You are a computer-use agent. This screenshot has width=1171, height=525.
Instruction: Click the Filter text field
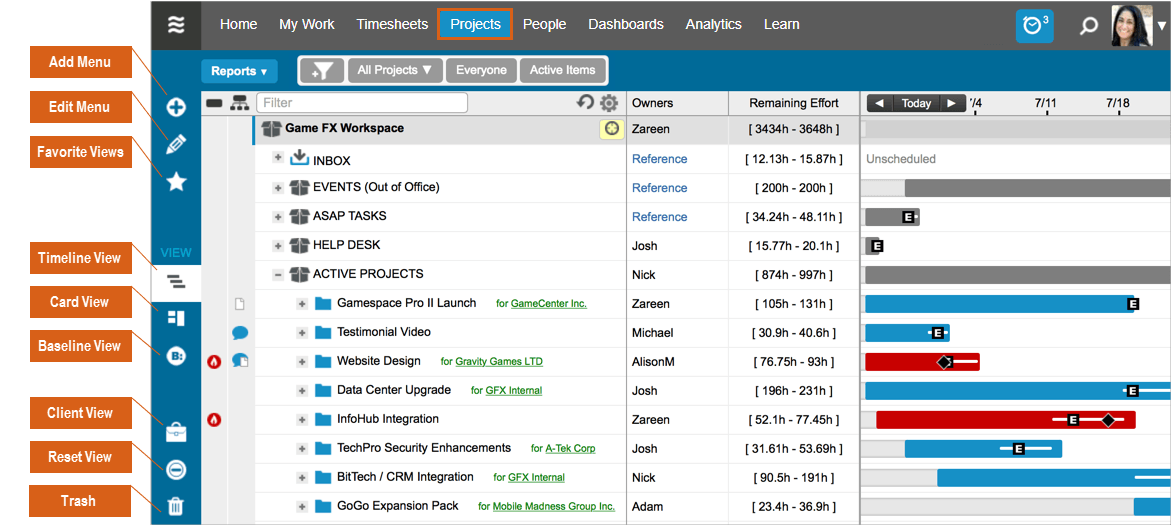pyautogui.click(x=361, y=102)
